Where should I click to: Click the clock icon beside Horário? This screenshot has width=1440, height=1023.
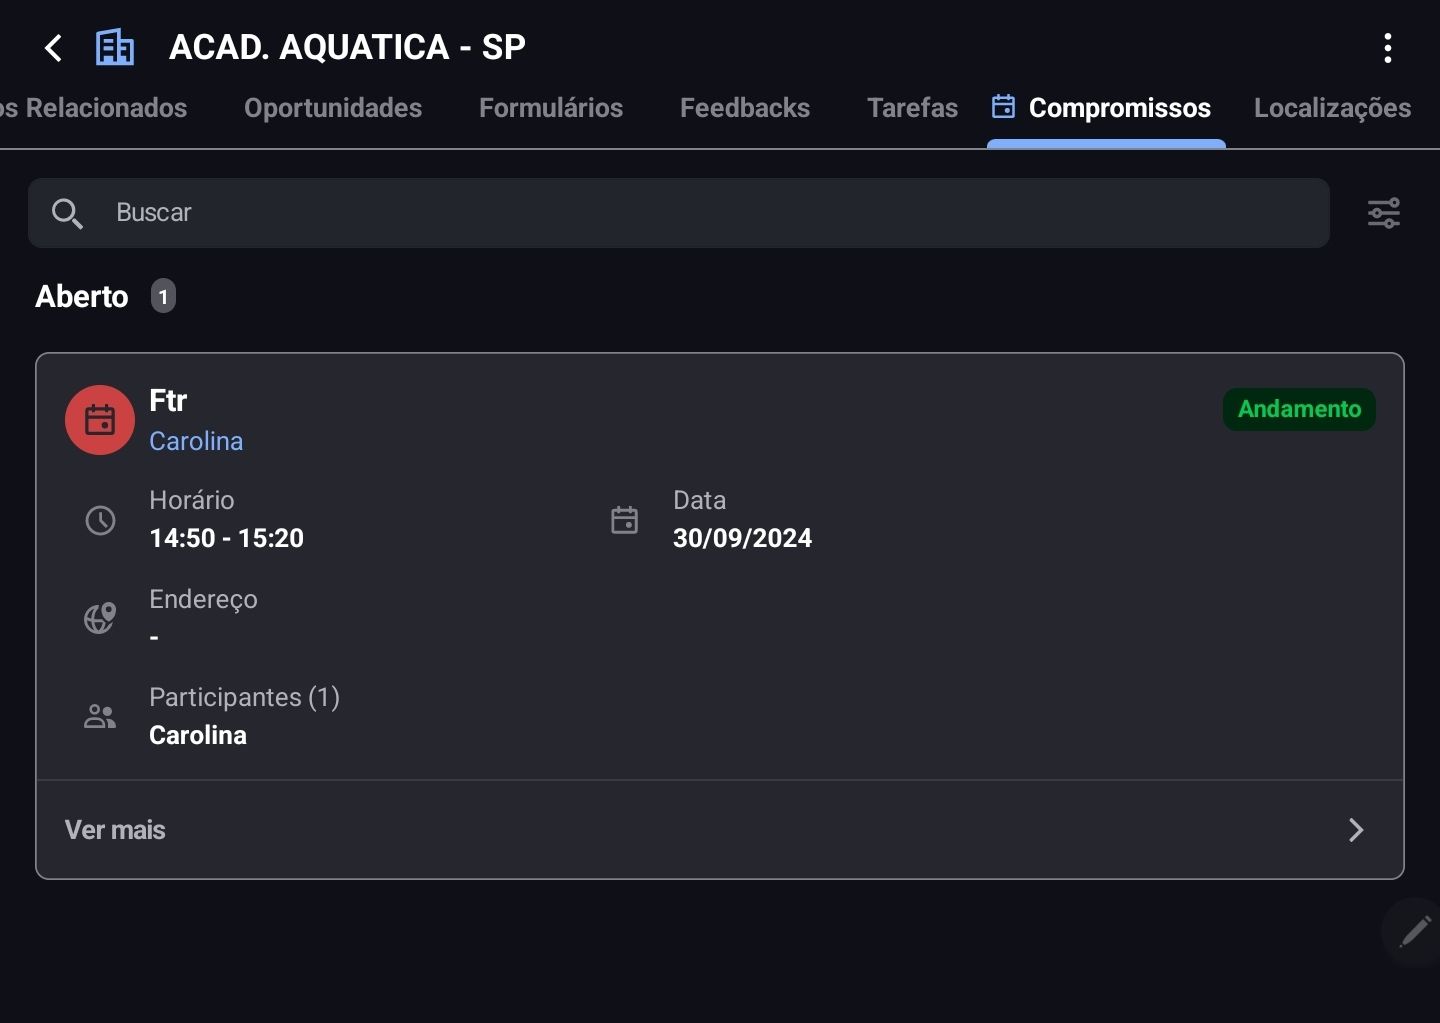(x=100, y=520)
